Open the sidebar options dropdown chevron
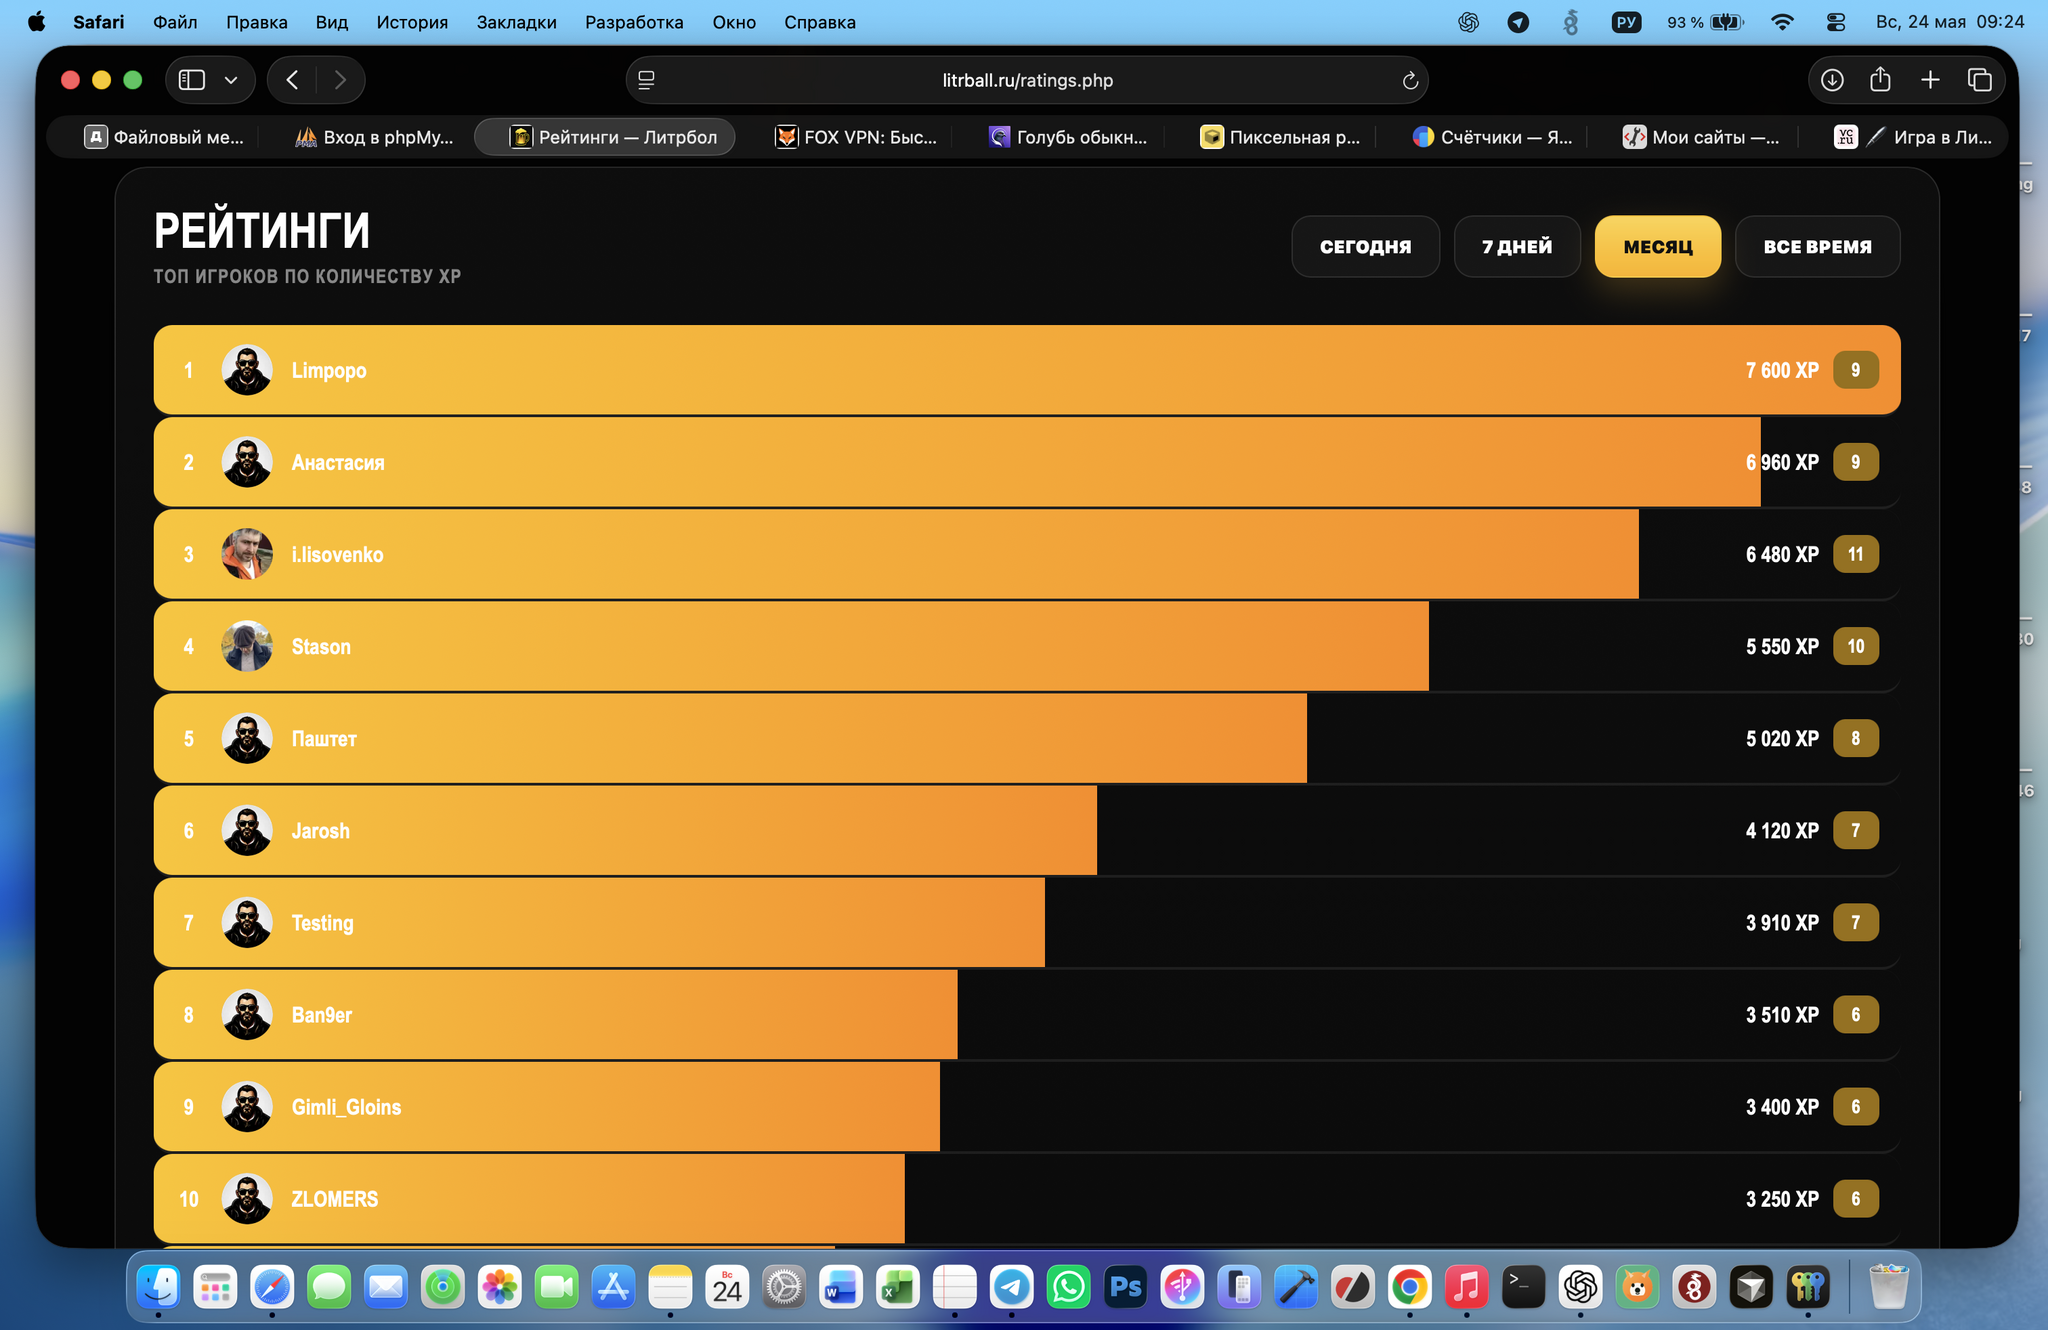 click(x=231, y=80)
